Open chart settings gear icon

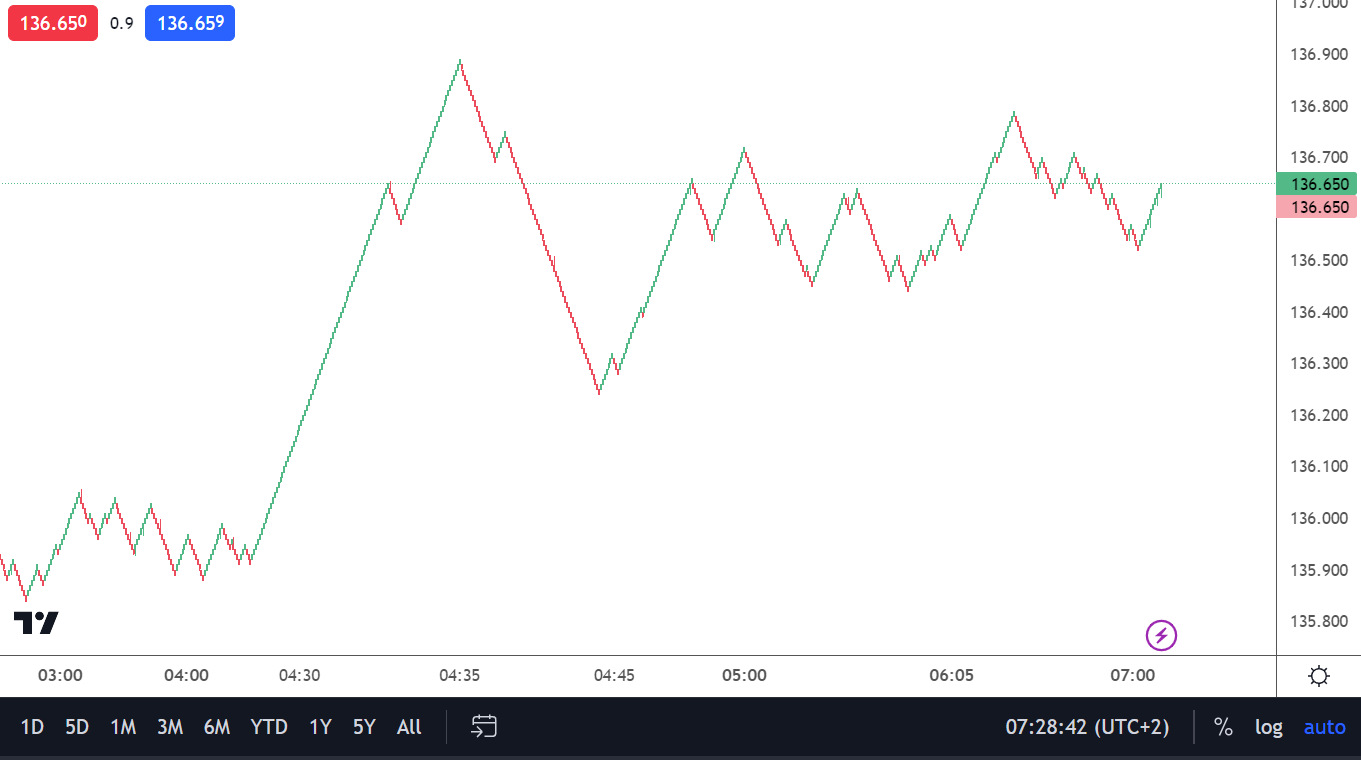pos(1319,676)
